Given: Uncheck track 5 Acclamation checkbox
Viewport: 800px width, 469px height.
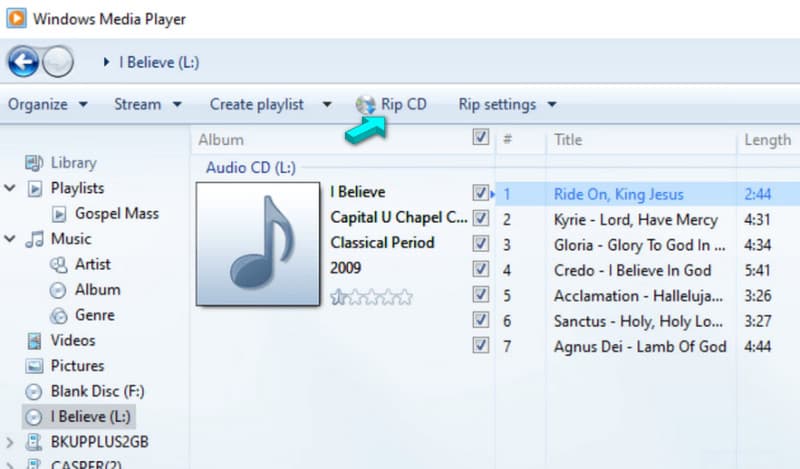Looking at the screenshot, I should coord(481,294).
